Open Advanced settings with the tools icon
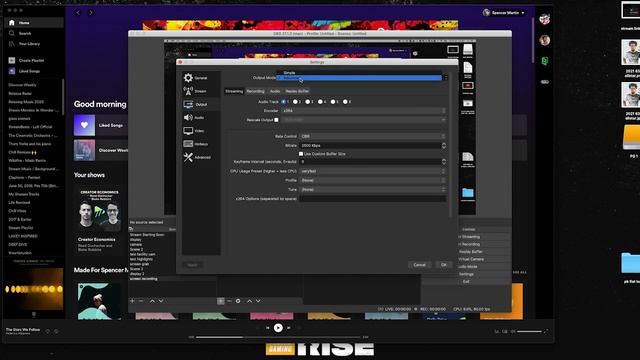The height and width of the screenshot is (360, 640). [x=188, y=157]
